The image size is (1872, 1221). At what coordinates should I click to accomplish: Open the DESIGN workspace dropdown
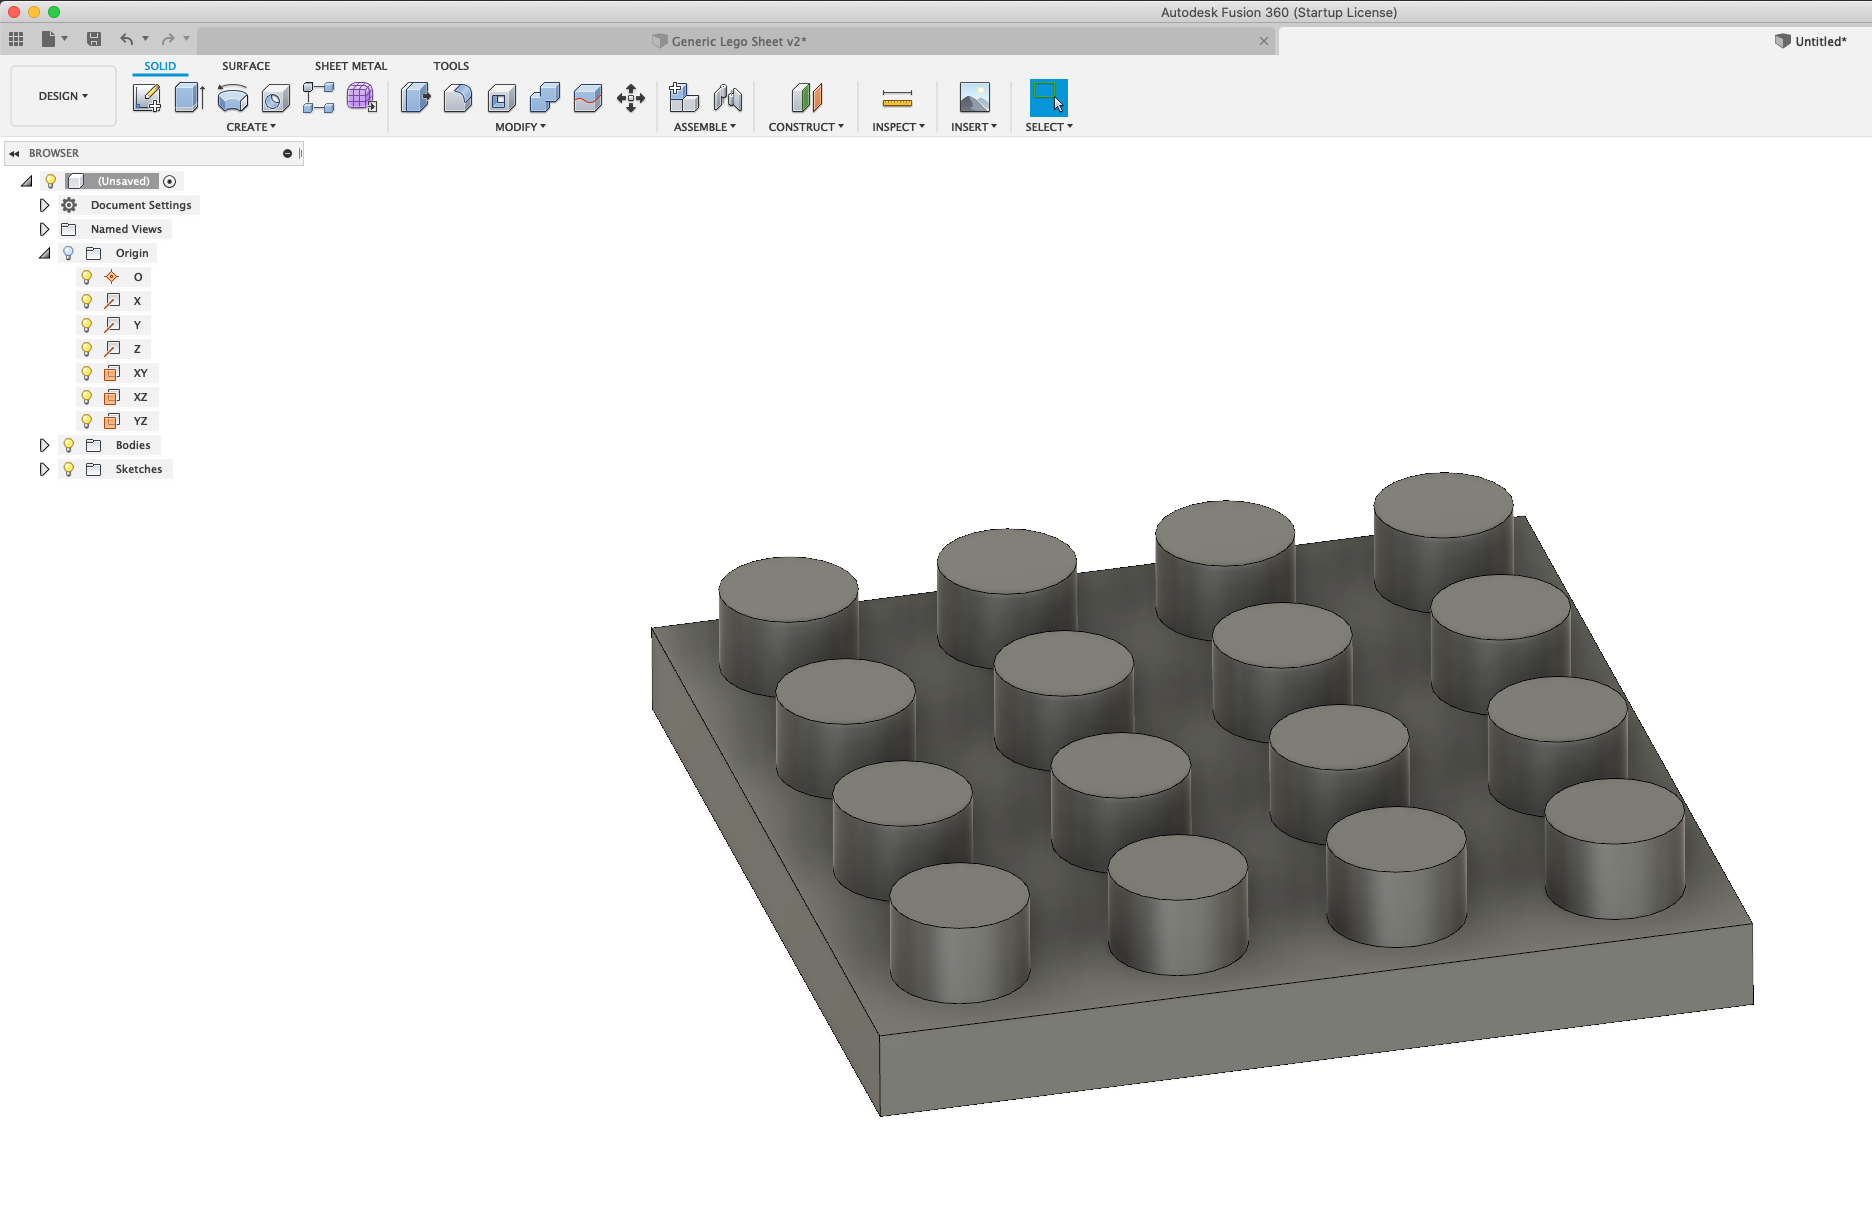click(63, 96)
